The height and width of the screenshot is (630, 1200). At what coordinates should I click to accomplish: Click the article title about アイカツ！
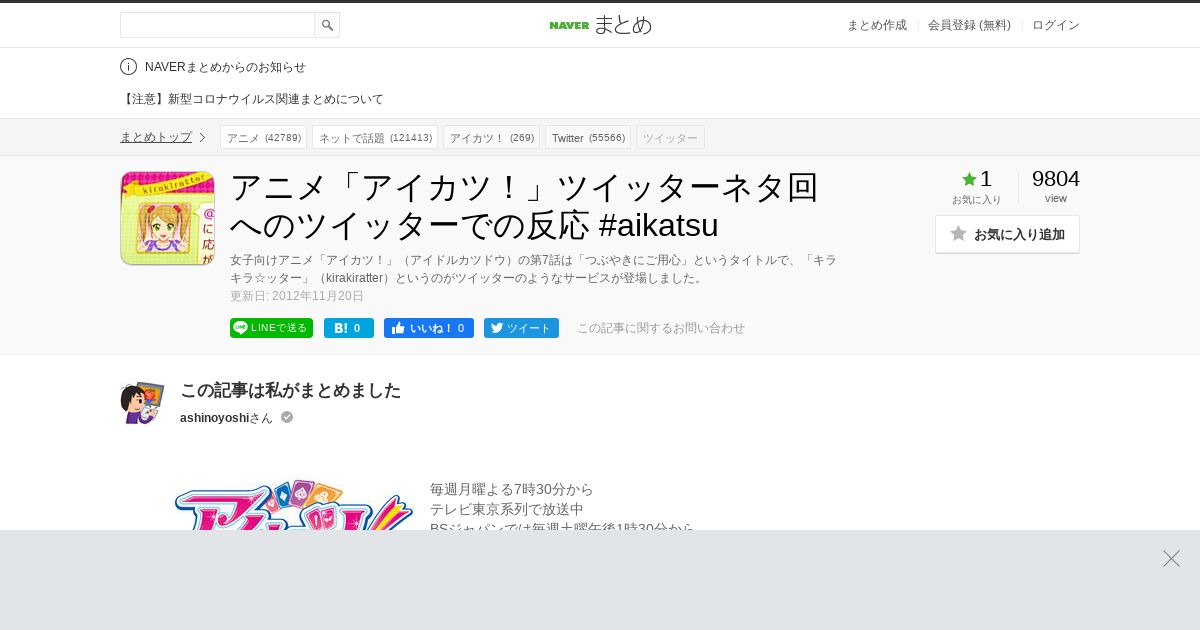click(524, 205)
